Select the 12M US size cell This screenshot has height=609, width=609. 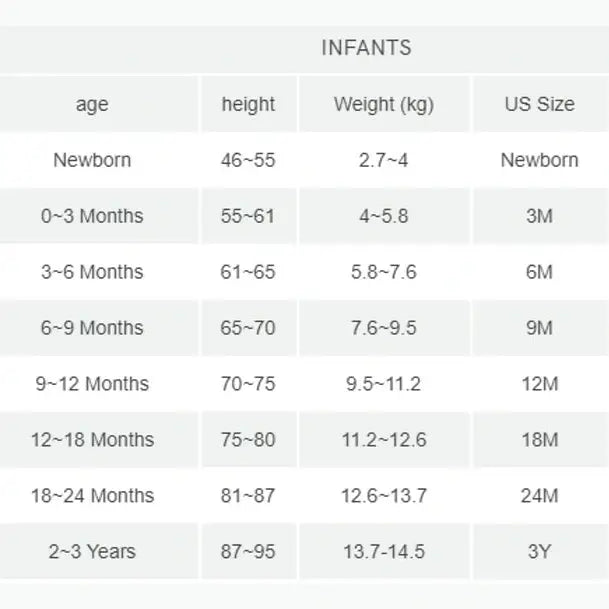point(539,384)
